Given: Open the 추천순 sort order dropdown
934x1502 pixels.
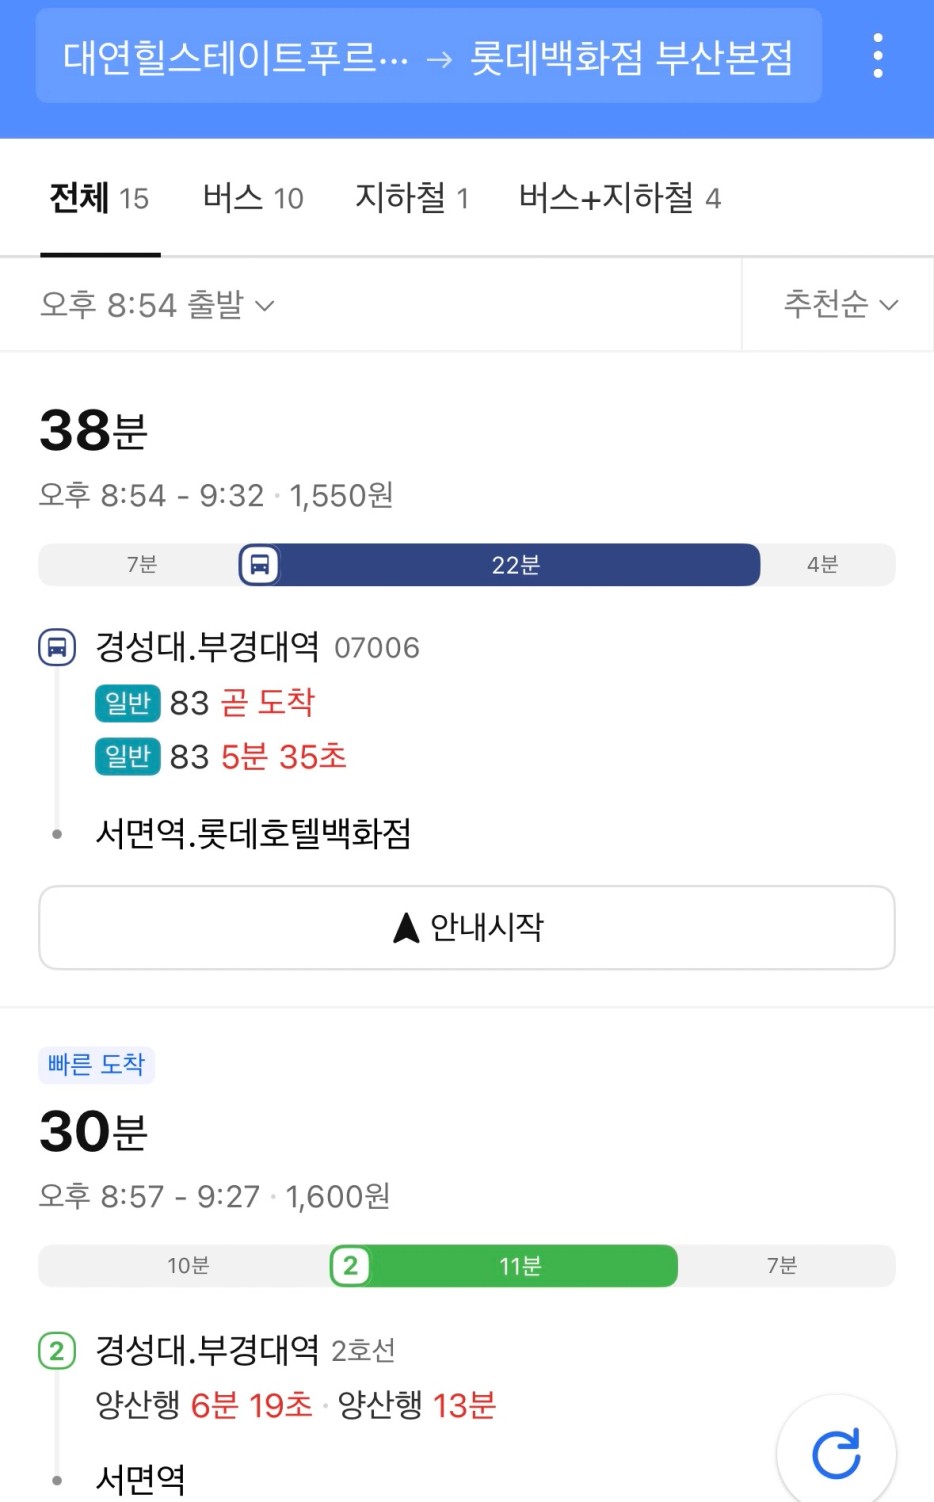Looking at the screenshot, I should pos(840,304).
